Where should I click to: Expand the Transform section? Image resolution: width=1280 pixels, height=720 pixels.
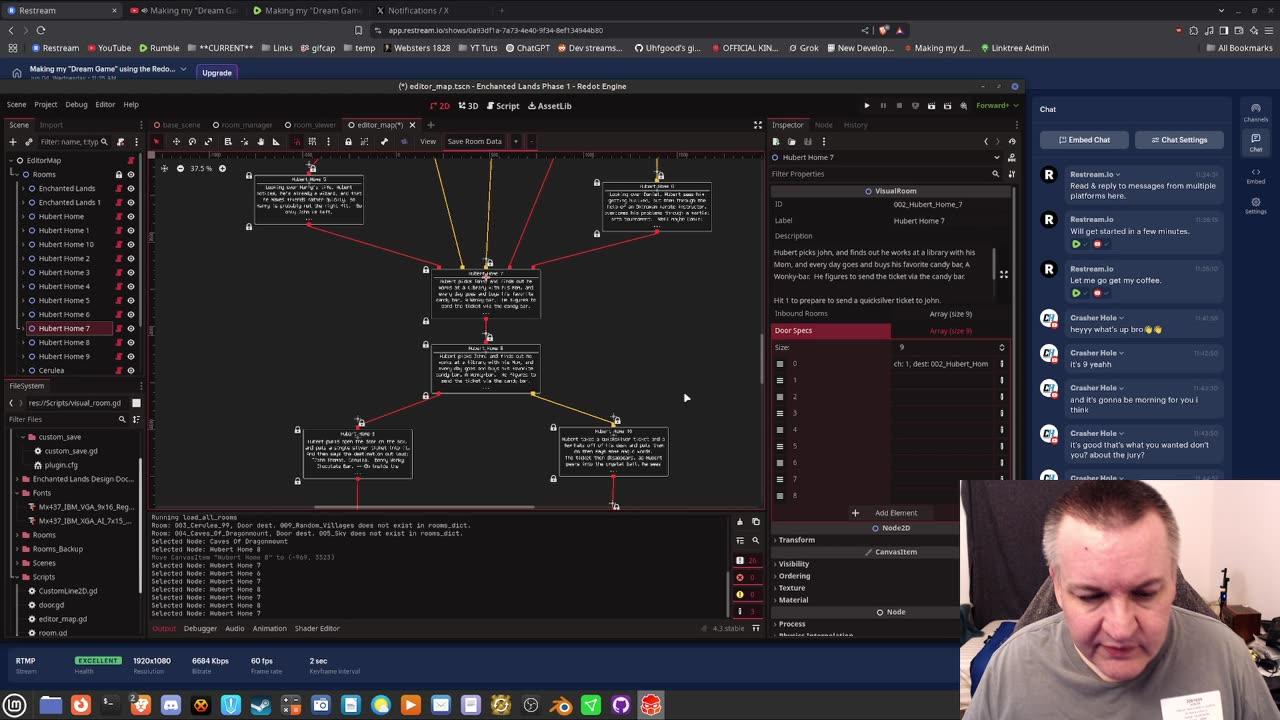[x=796, y=540]
